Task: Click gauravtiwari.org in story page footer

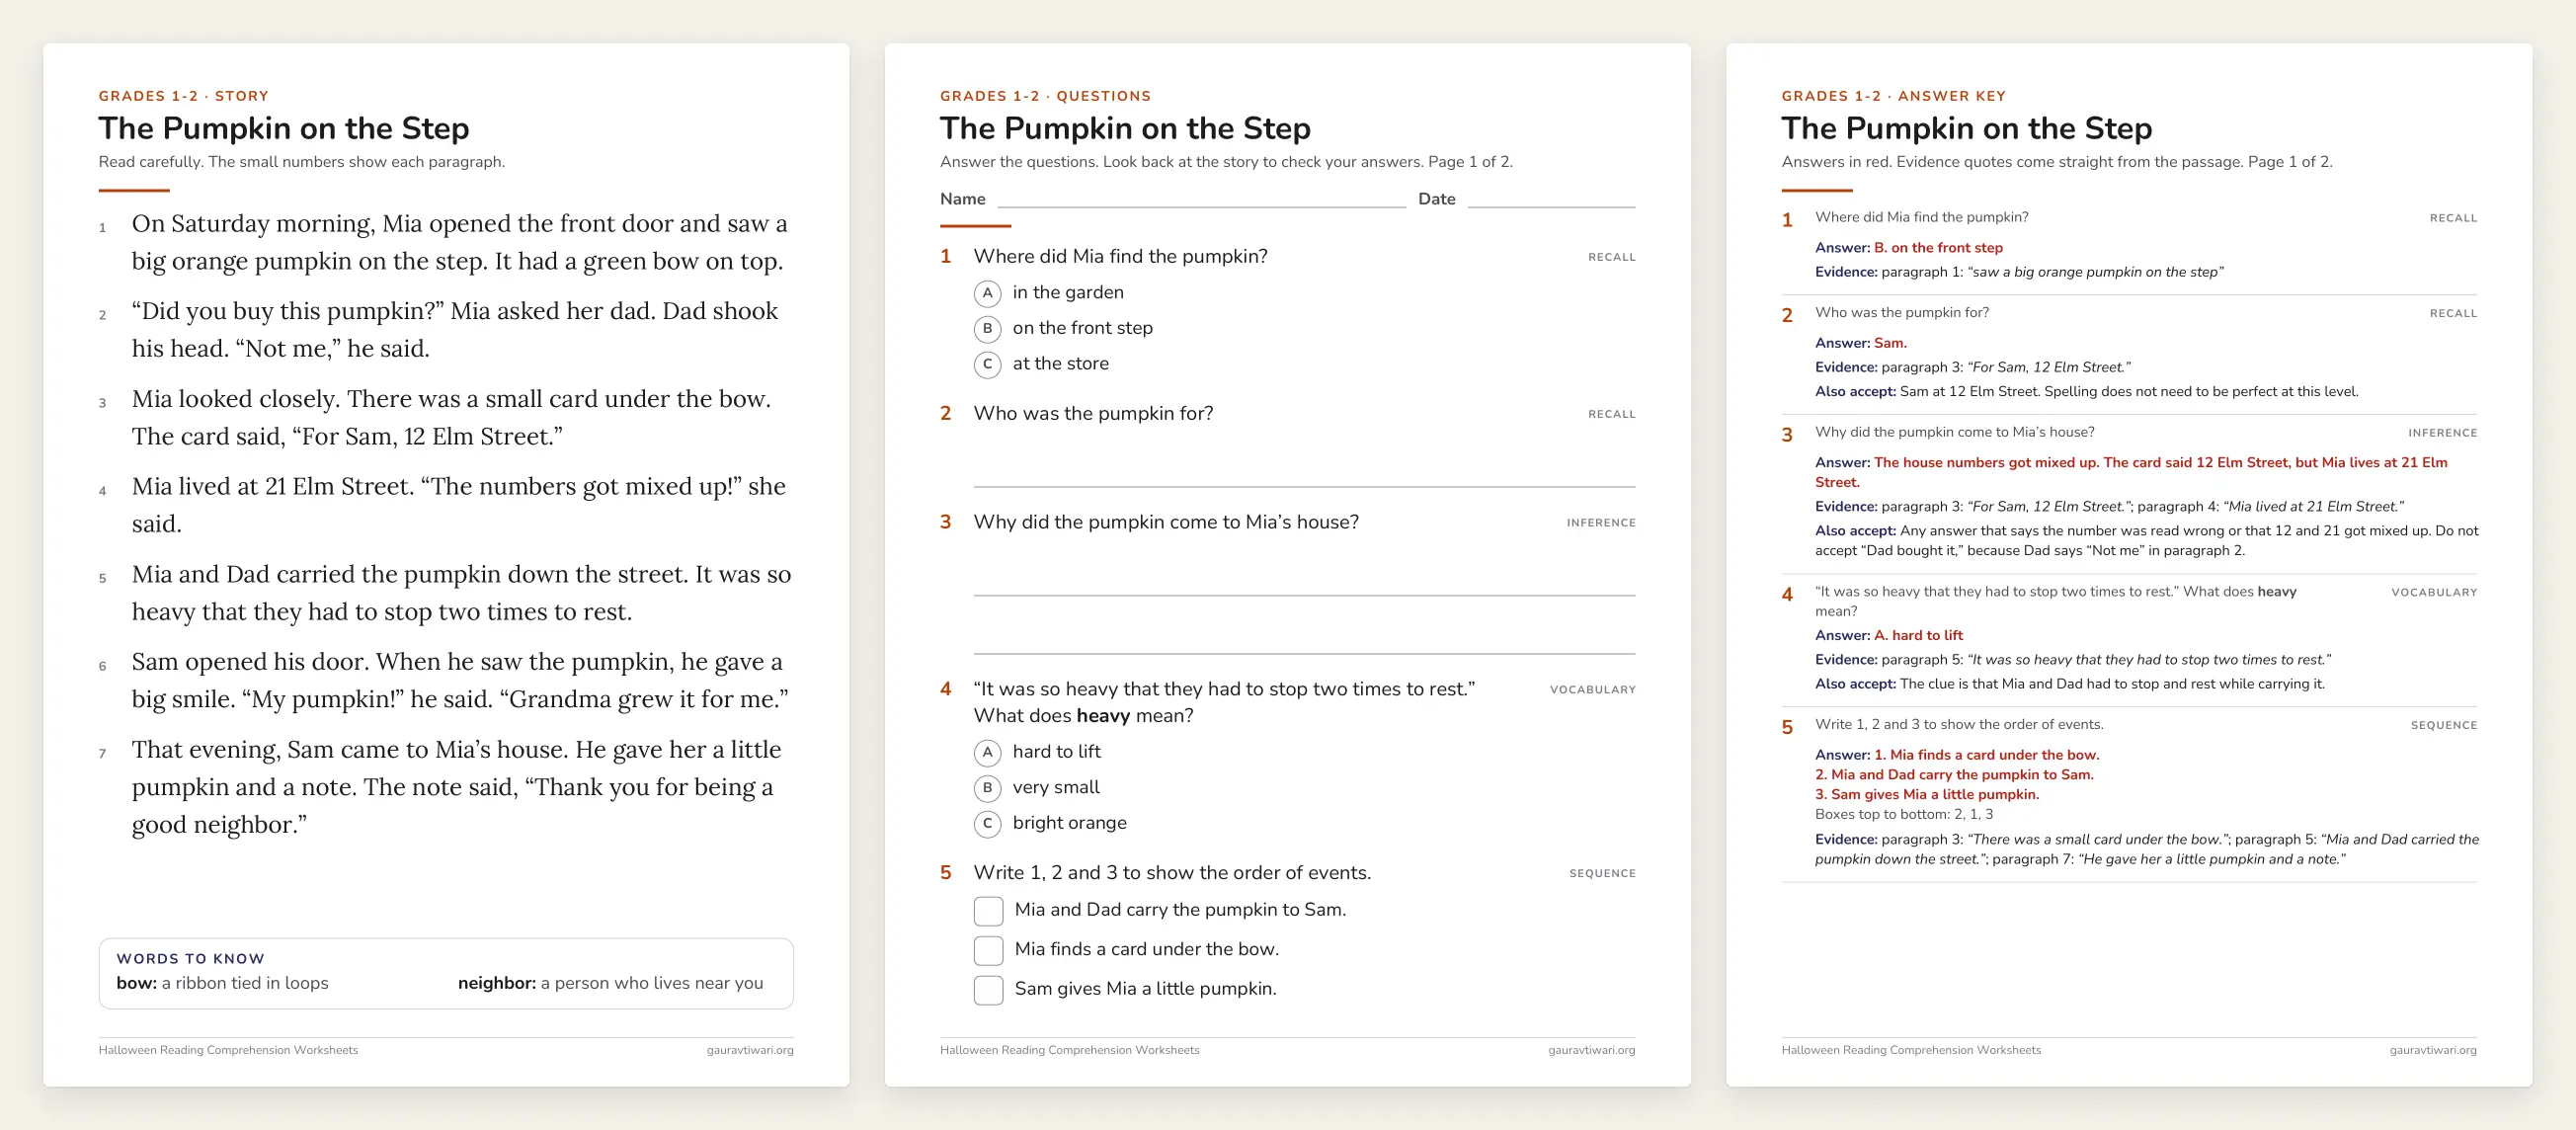Action: [x=749, y=1050]
